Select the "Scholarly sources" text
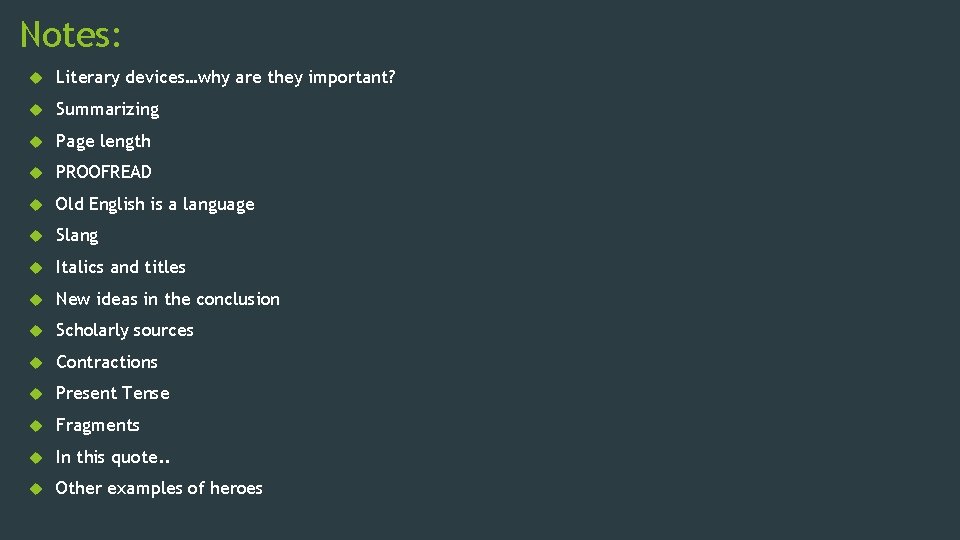 coord(125,330)
